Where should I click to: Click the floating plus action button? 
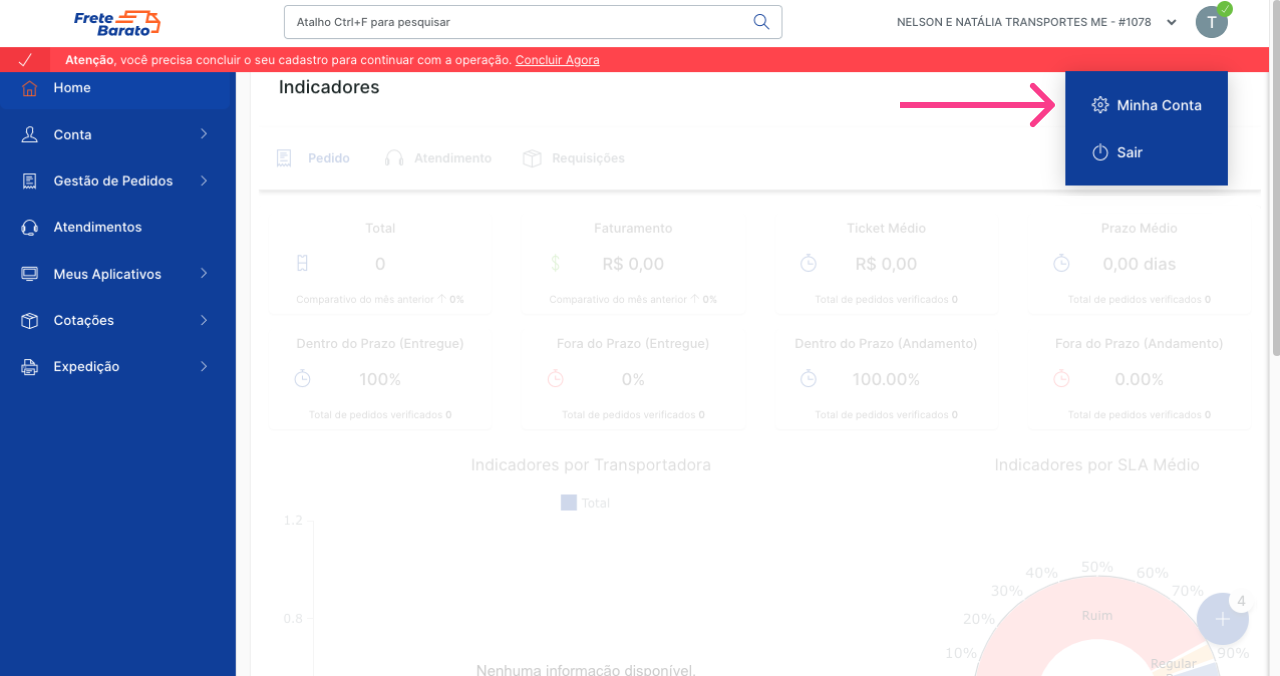click(x=1222, y=619)
